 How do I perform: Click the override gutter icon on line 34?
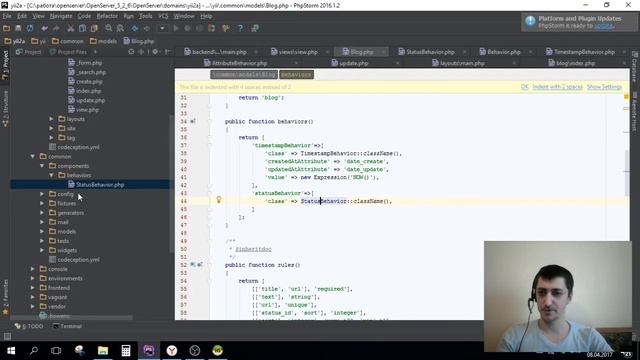193,121
